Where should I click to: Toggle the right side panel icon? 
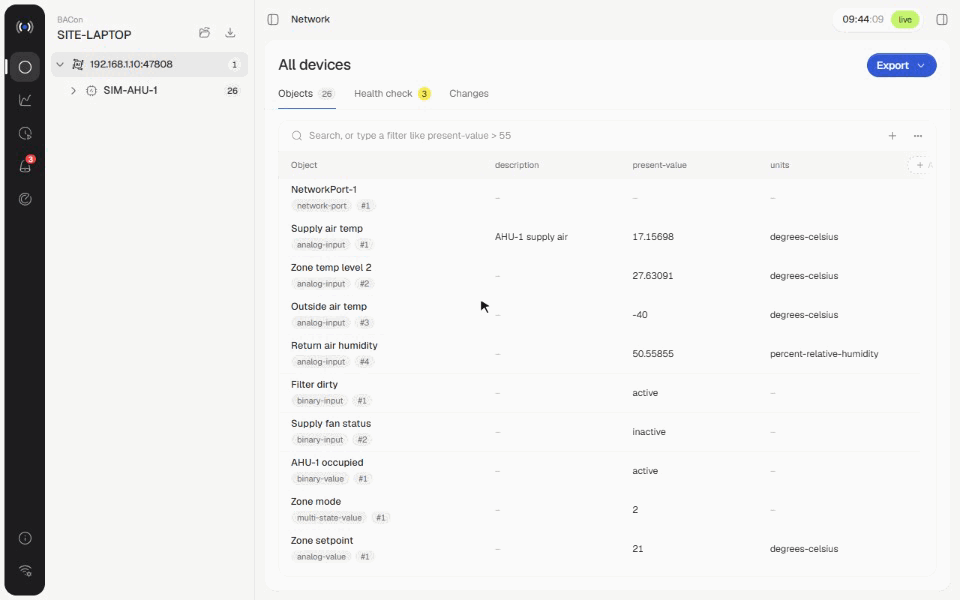tap(942, 20)
